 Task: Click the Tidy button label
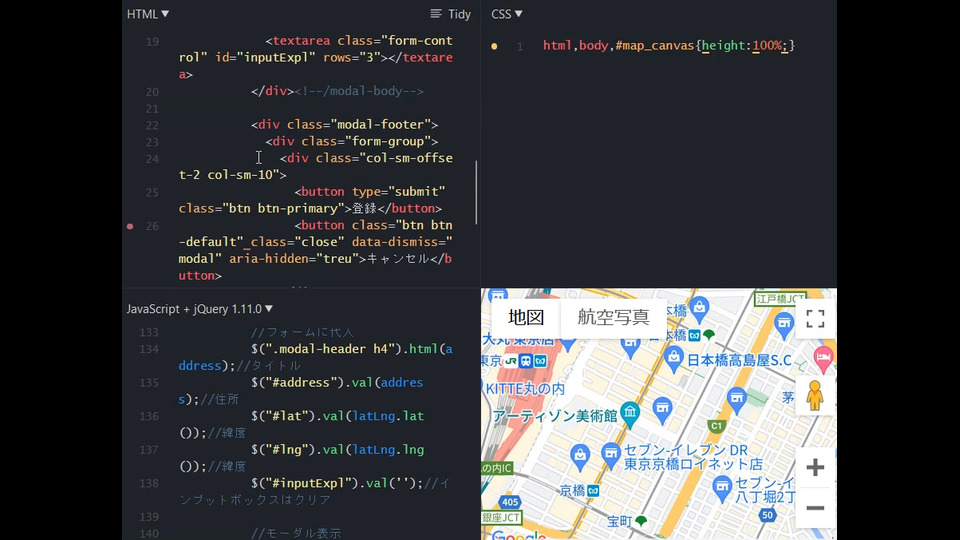point(459,13)
